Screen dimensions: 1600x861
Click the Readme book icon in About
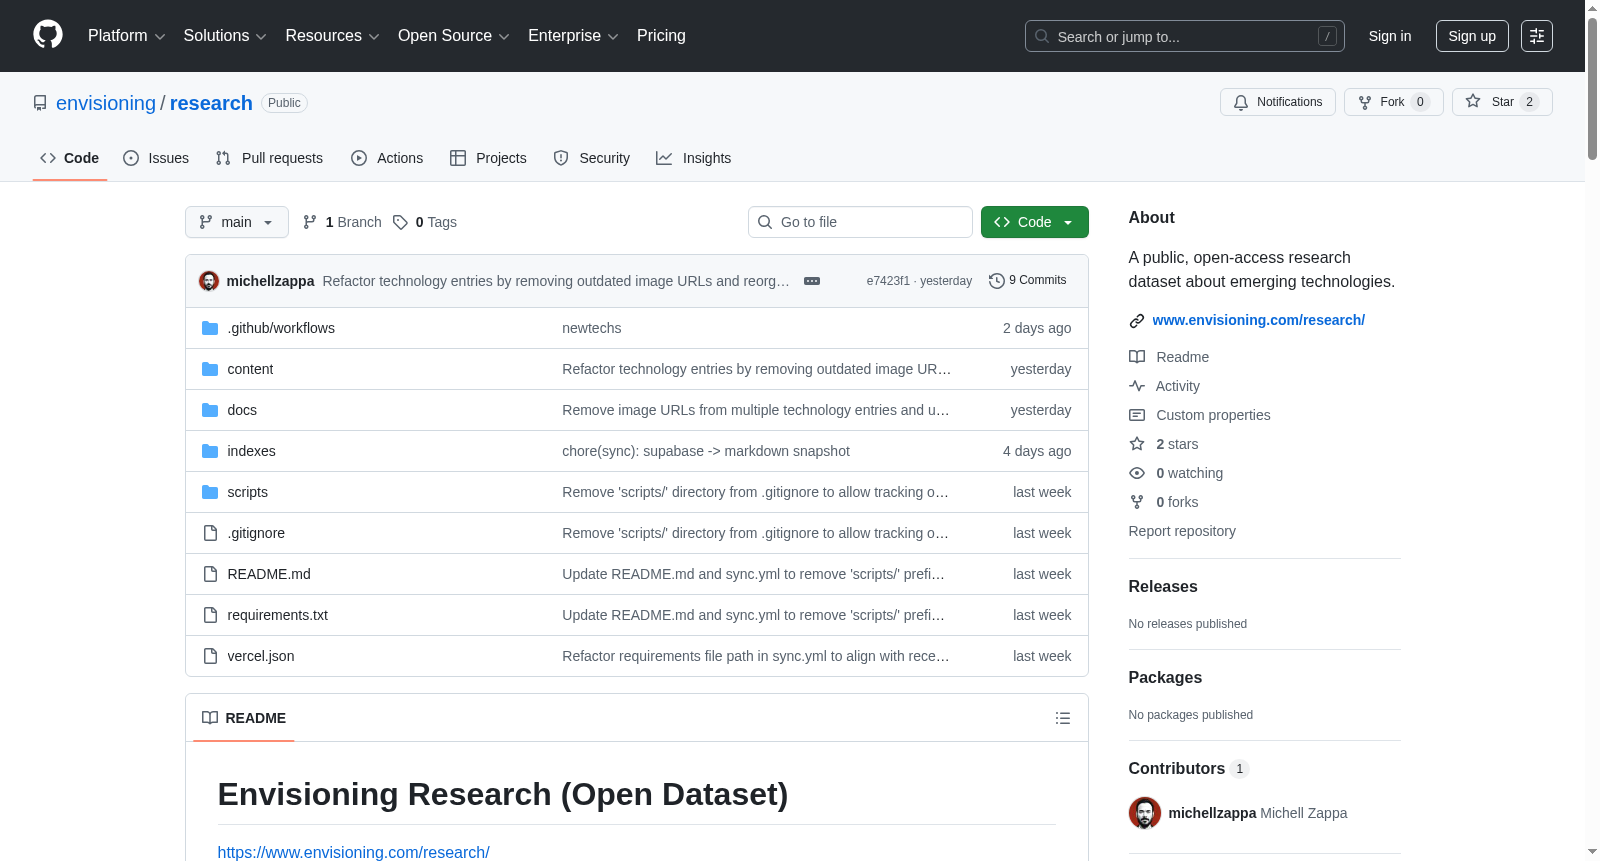(x=1137, y=357)
